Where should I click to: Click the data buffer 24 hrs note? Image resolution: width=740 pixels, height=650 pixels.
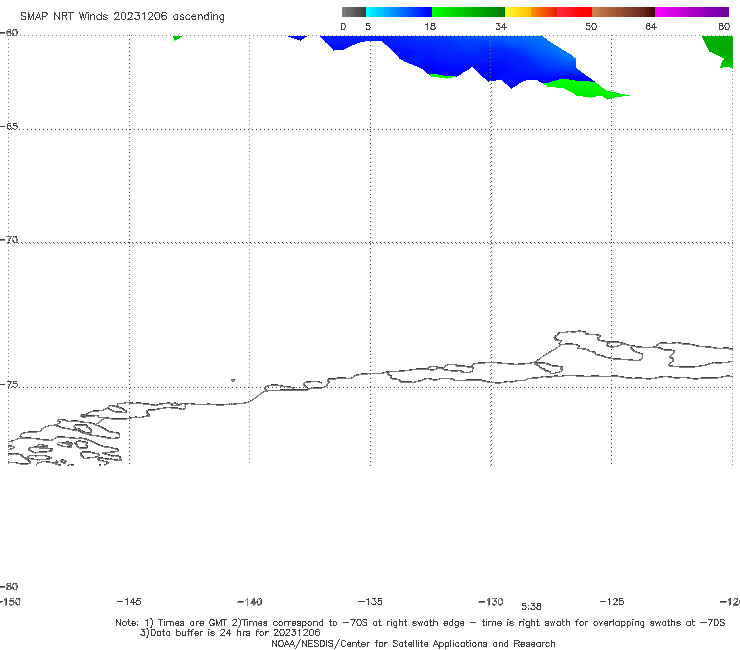(230, 633)
